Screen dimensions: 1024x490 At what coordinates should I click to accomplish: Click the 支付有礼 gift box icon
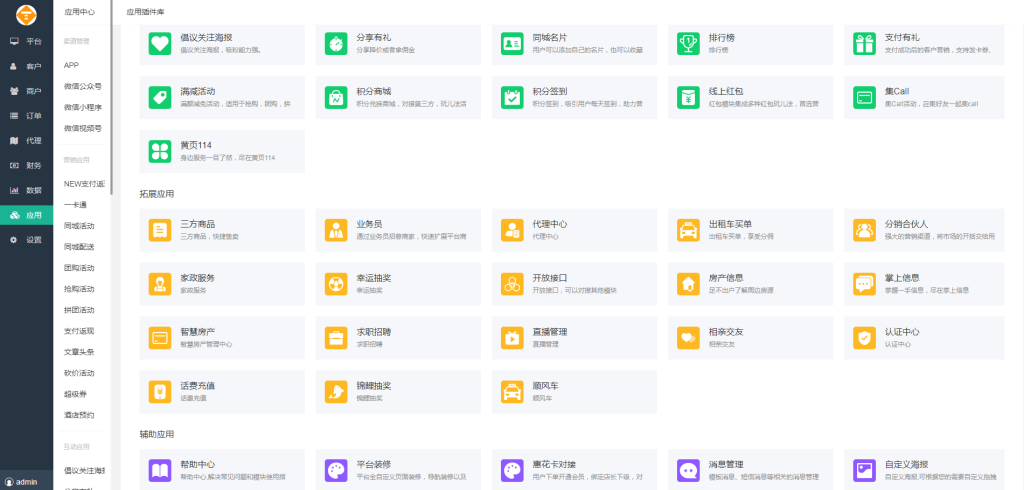tap(864, 44)
